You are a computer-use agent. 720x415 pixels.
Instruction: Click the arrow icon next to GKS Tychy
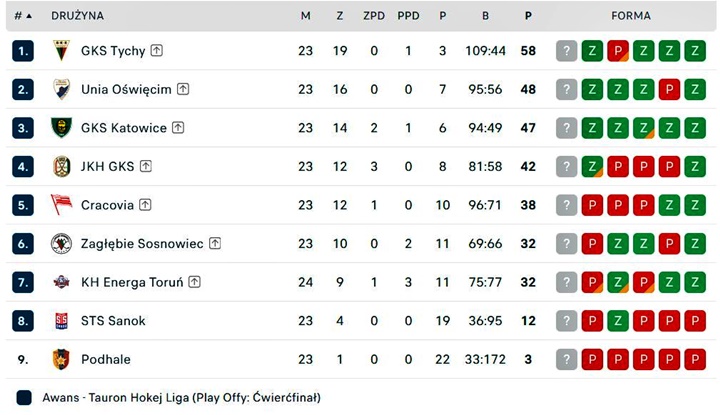(157, 50)
